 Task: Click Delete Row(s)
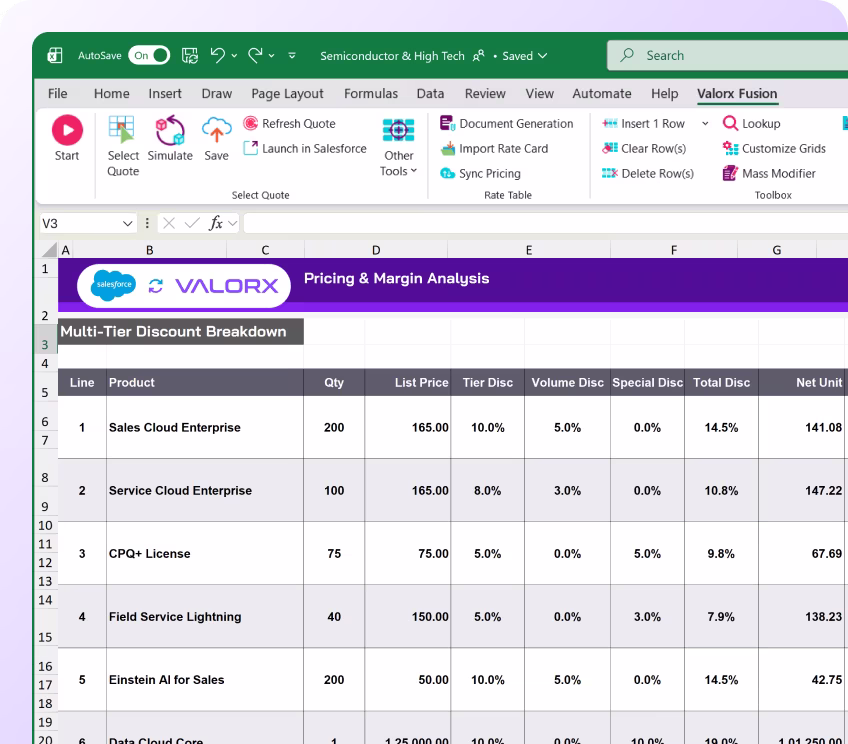point(648,173)
